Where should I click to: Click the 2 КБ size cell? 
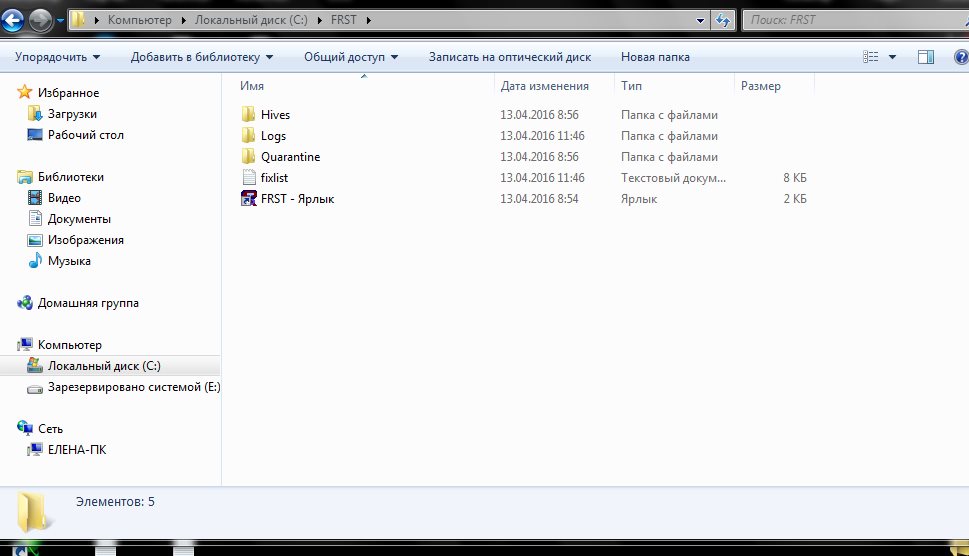click(x=795, y=199)
